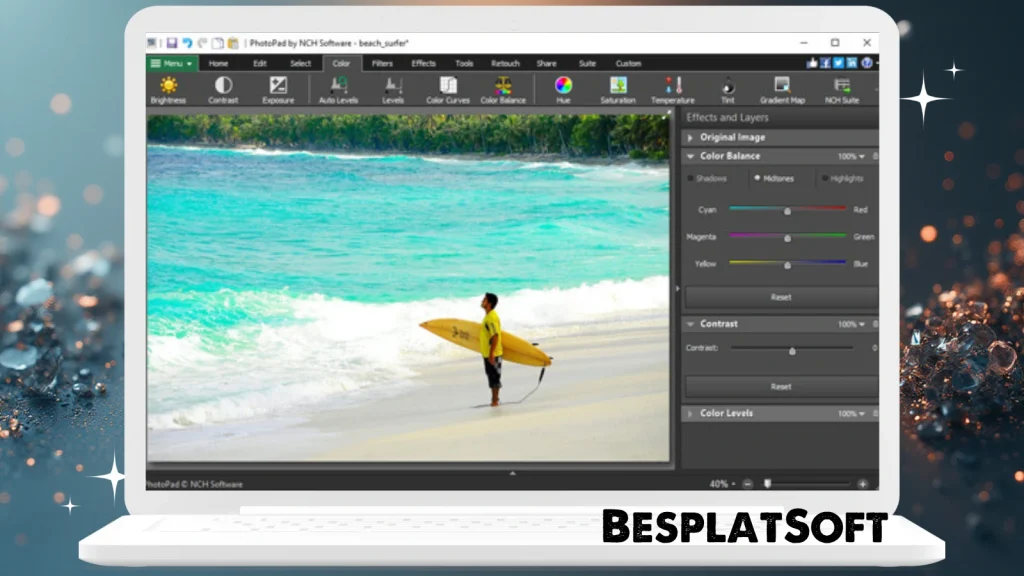Image resolution: width=1024 pixels, height=576 pixels.
Task: Select the Shadows radio button
Action: 690,179
